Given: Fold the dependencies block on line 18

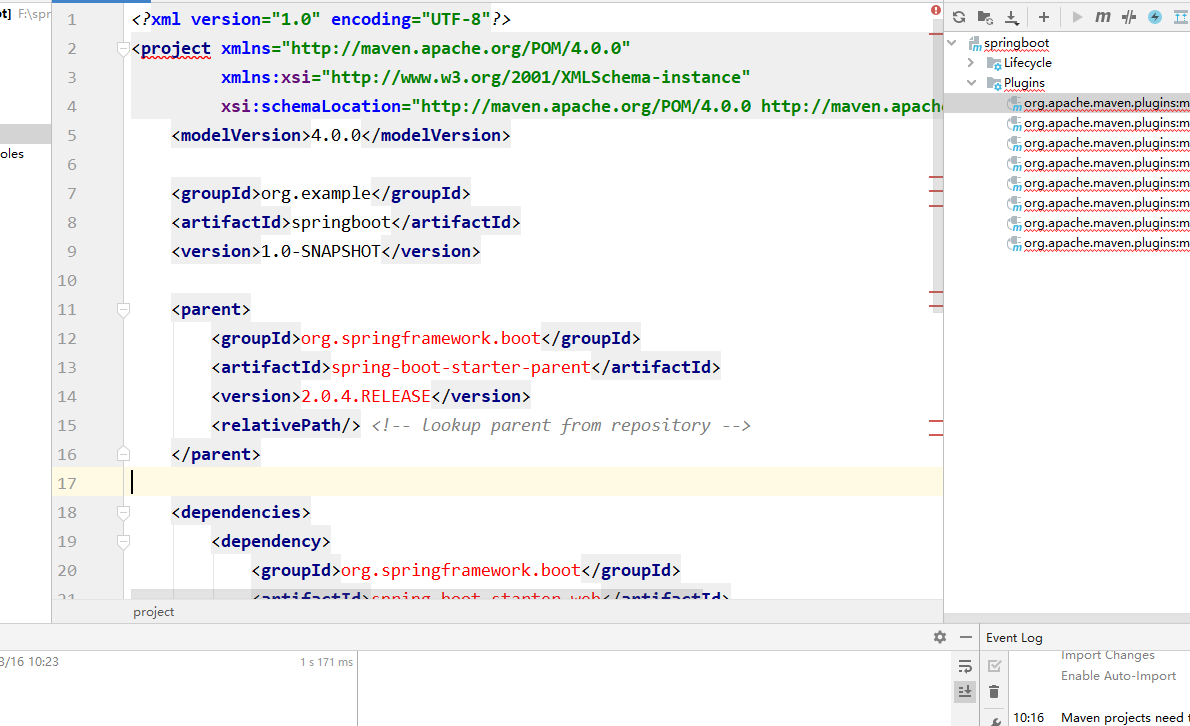Looking at the screenshot, I should pos(123,513).
